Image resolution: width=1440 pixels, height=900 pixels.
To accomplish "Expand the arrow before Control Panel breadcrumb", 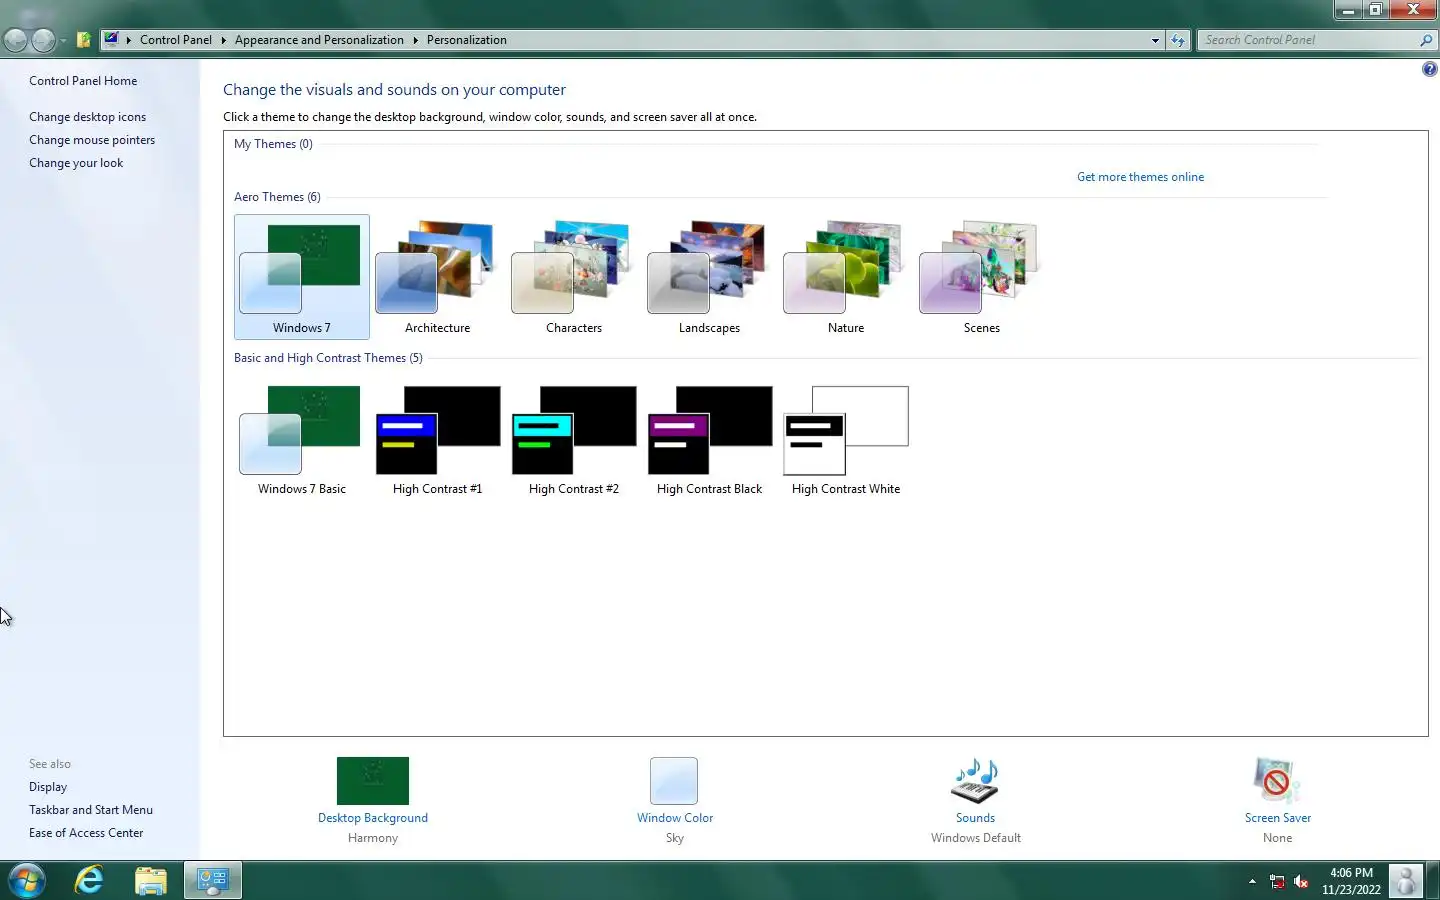I will coord(129,40).
